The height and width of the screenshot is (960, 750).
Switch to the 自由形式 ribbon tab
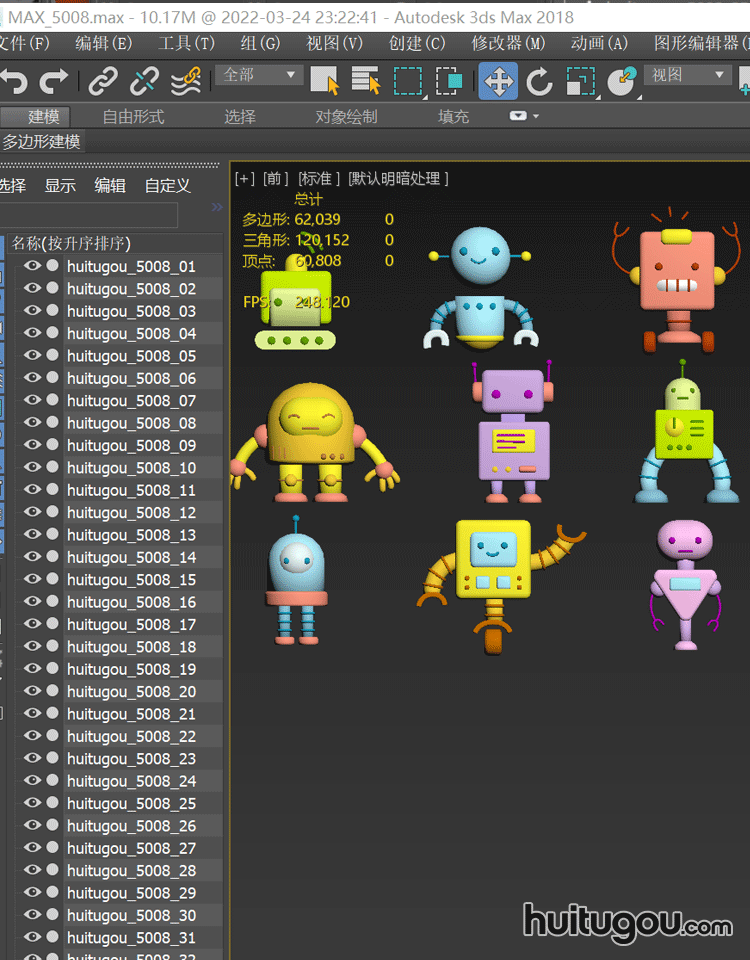click(x=133, y=116)
